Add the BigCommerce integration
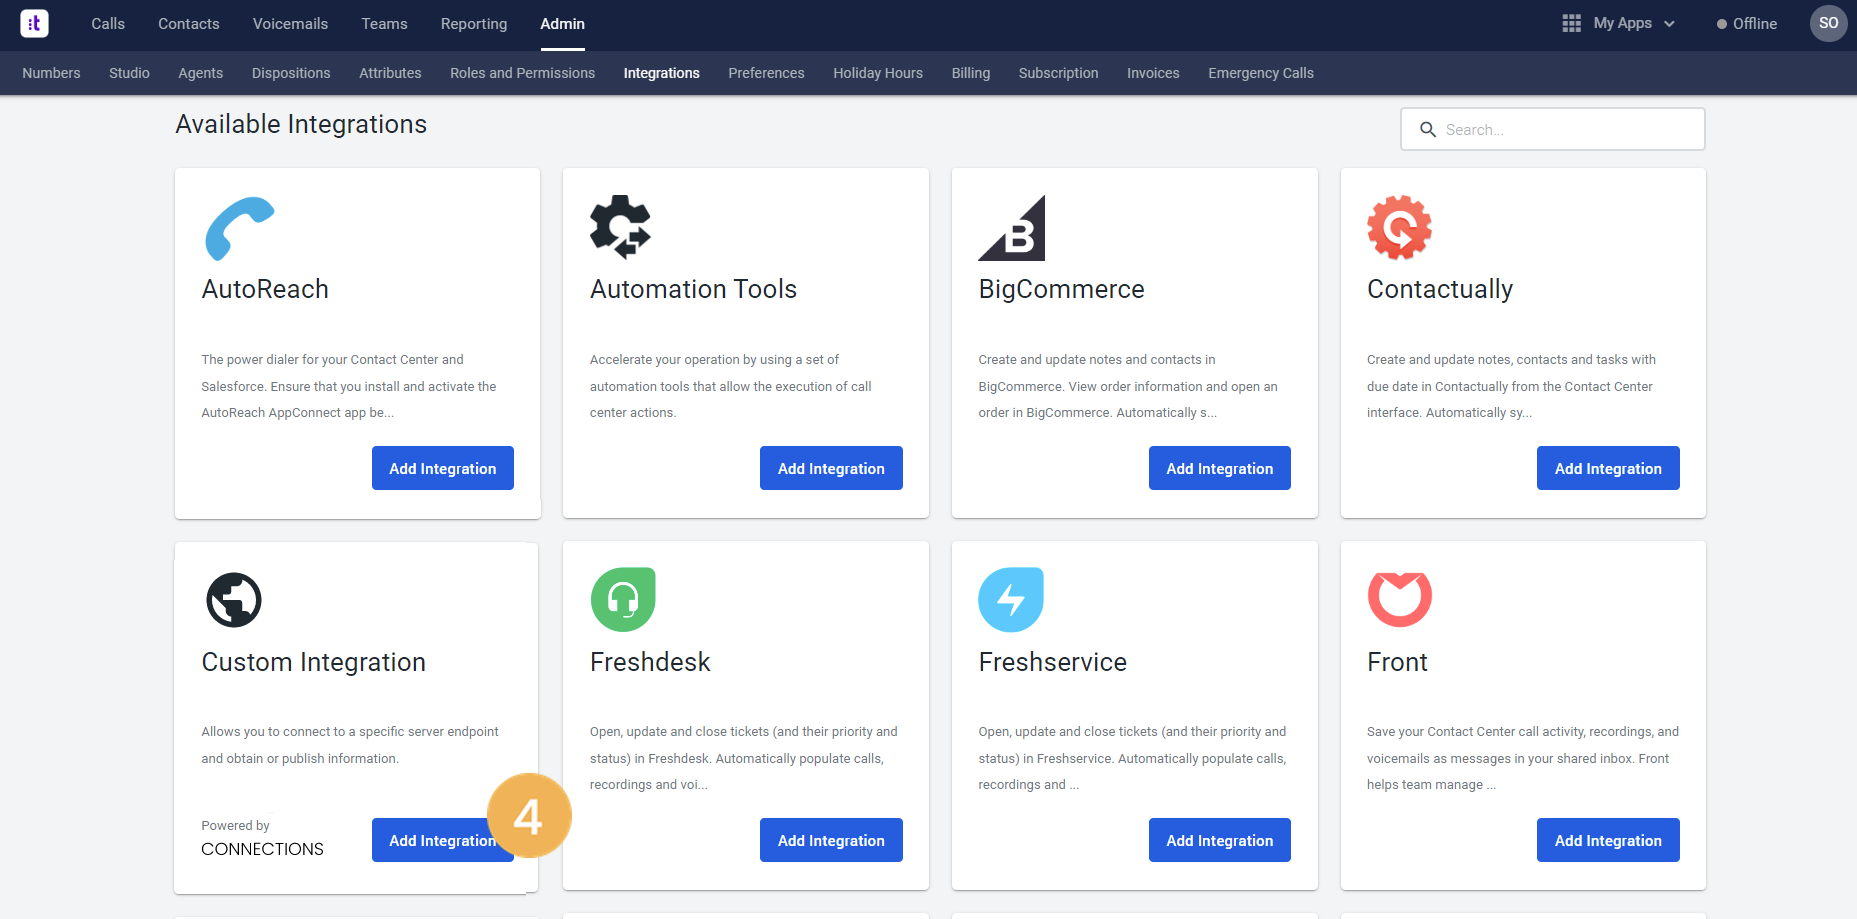This screenshot has height=919, width=1857. click(1220, 468)
